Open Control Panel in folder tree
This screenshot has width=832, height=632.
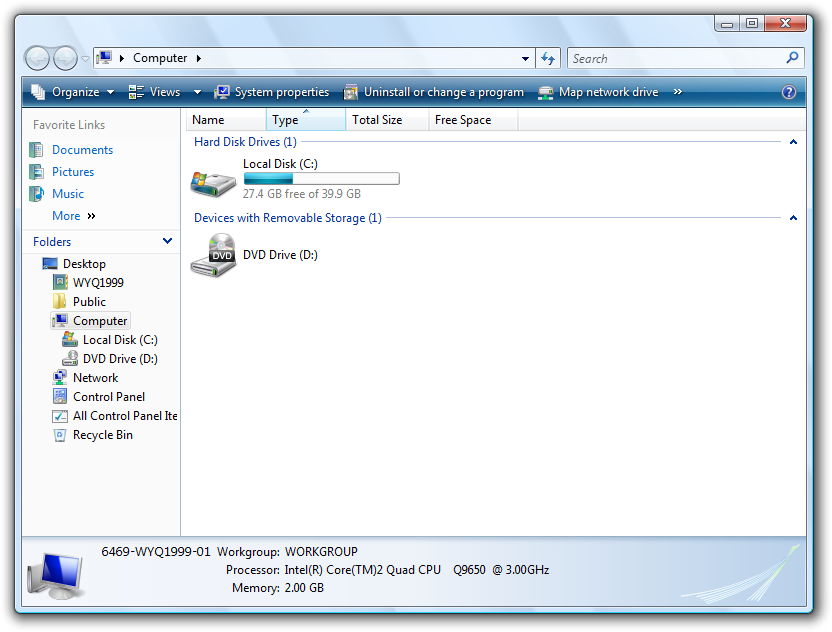pyautogui.click(x=108, y=397)
